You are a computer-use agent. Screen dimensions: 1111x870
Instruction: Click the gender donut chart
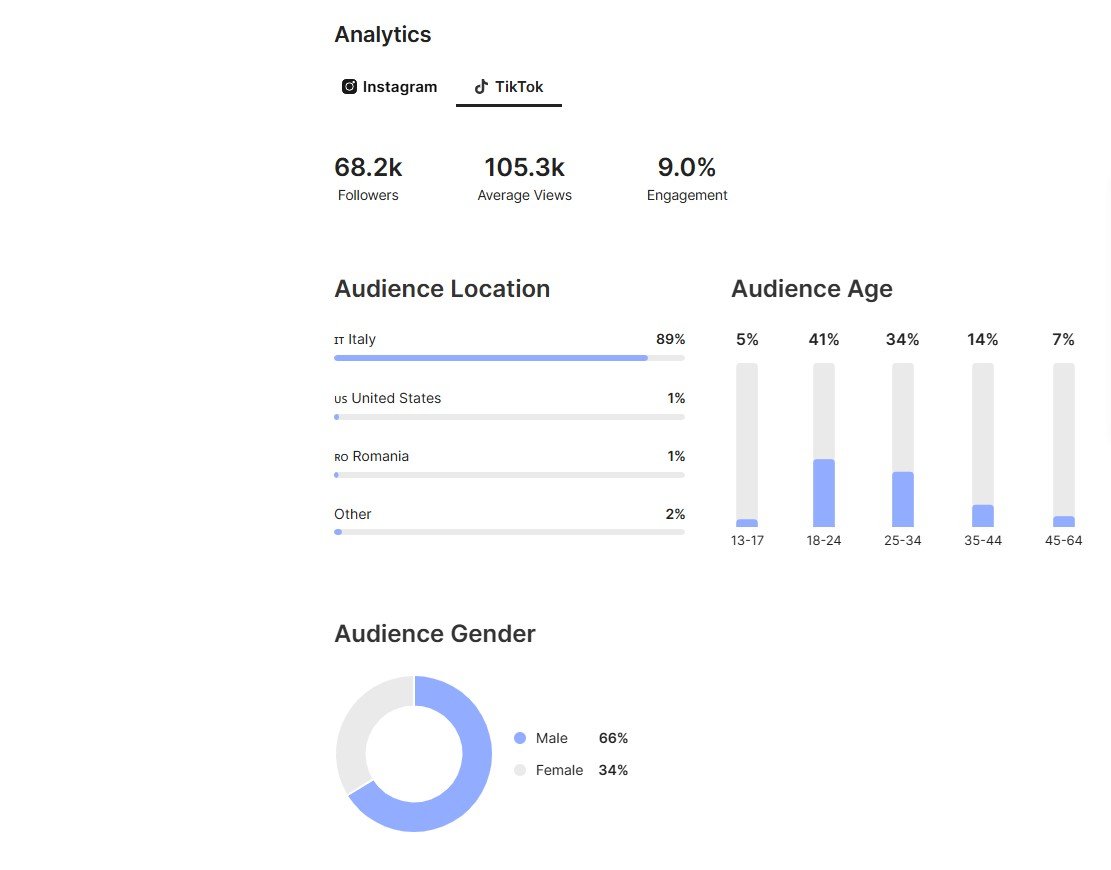(414, 754)
